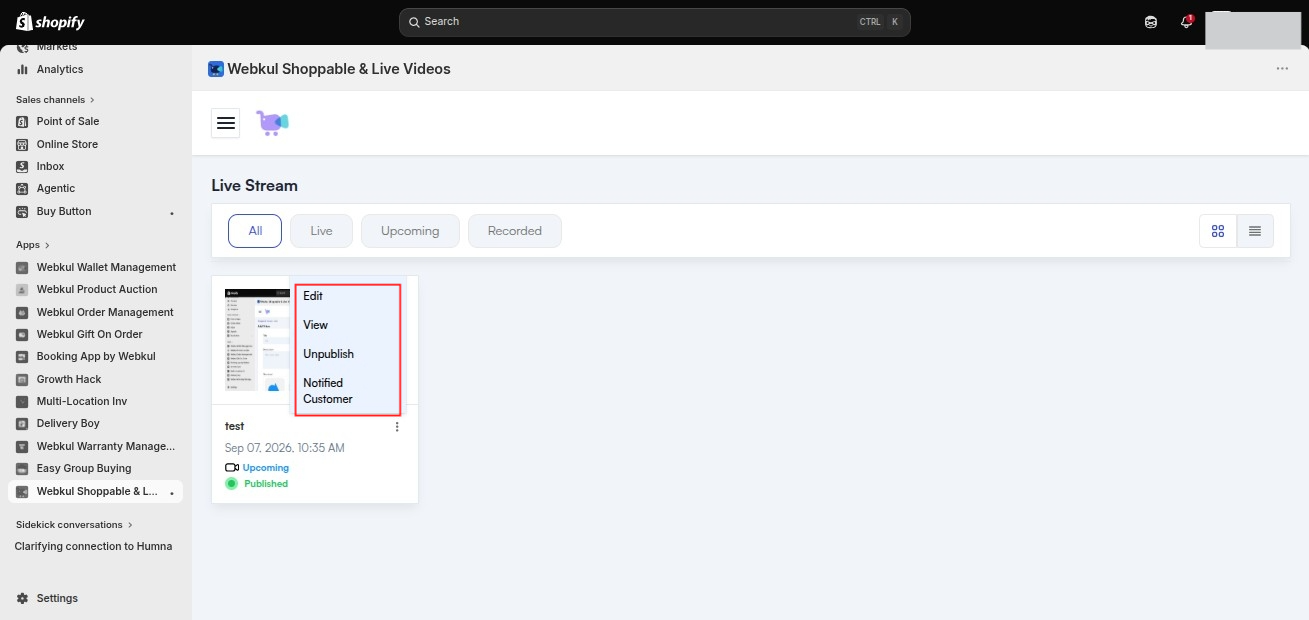Select the Recorded filter tab
The width and height of the screenshot is (1309, 620).
(x=515, y=231)
